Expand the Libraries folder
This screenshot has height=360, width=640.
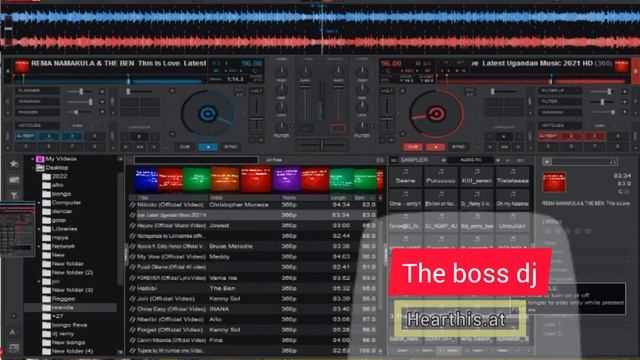40,229
